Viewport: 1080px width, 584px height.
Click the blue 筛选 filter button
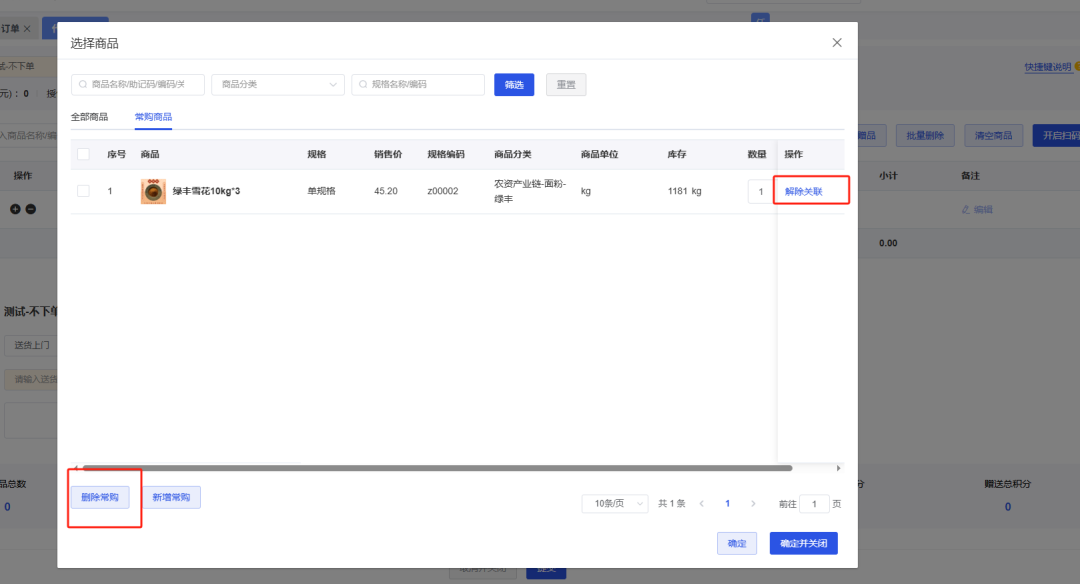[514, 85]
